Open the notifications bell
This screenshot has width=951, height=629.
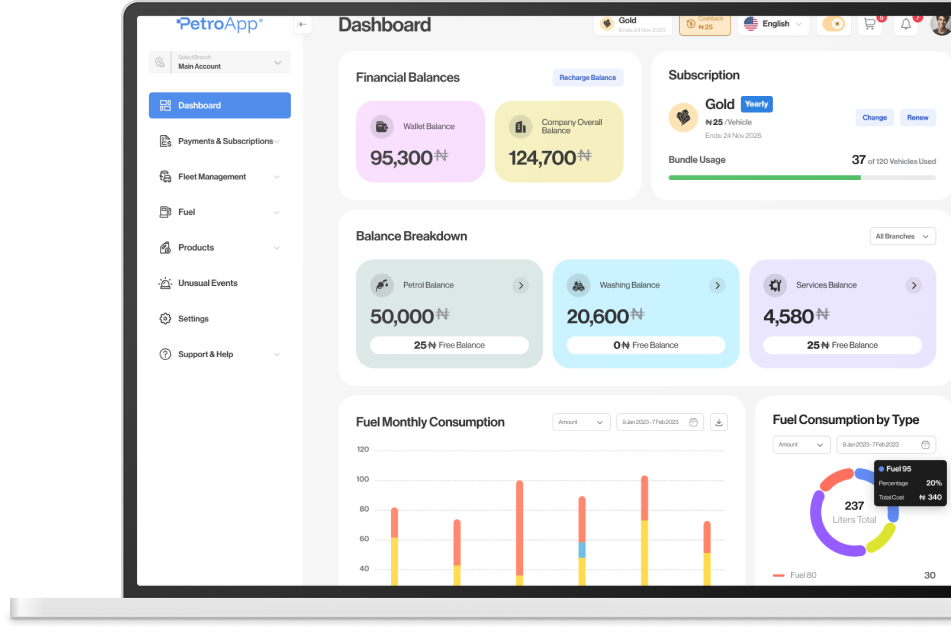(x=906, y=24)
